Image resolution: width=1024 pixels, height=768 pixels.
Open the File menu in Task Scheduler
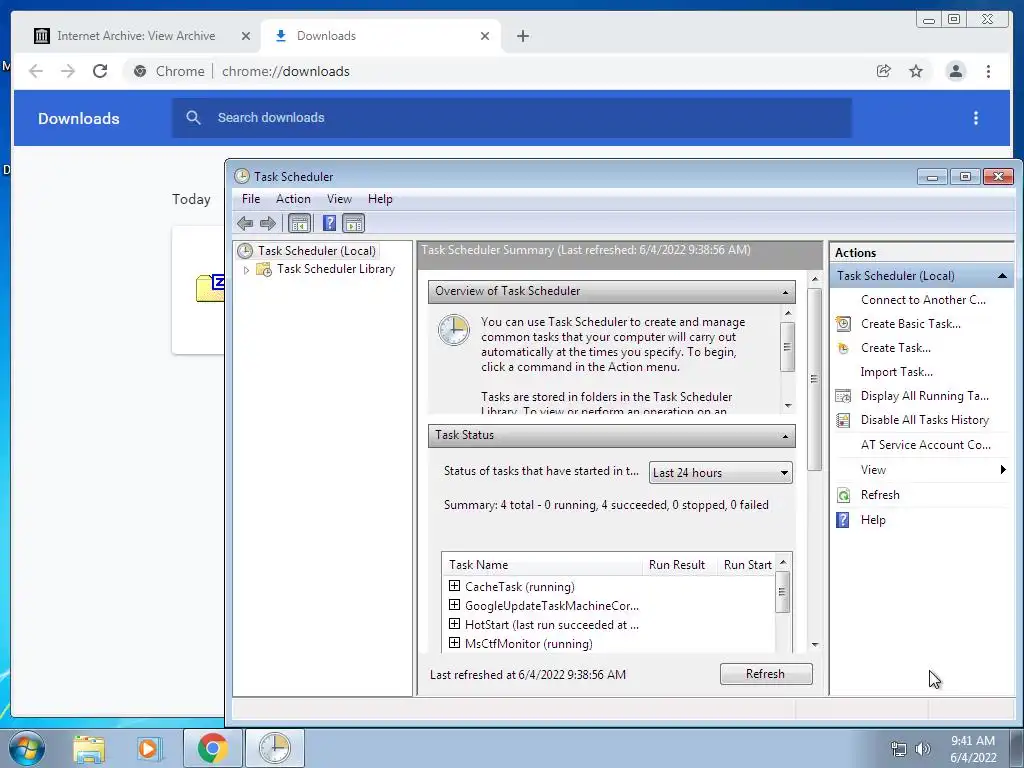[x=251, y=199]
